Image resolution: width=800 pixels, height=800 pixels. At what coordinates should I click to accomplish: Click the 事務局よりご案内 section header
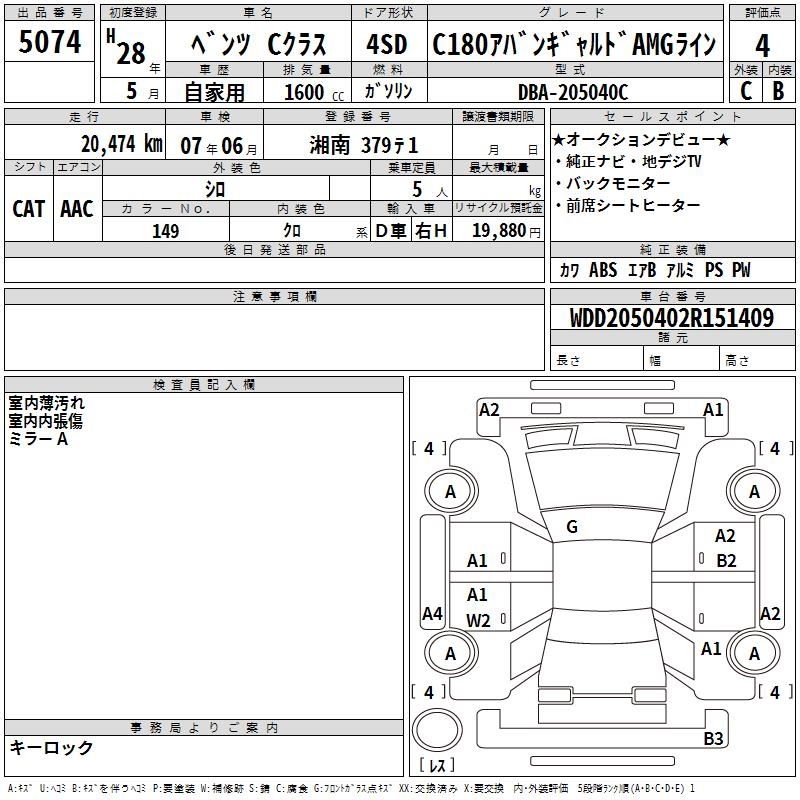click(204, 728)
